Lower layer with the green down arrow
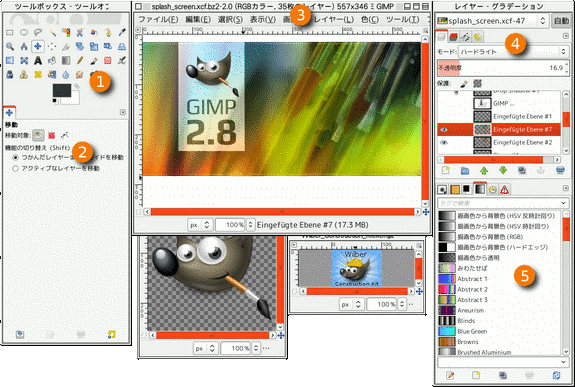This screenshot has width=575, height=387. (503, 171)
